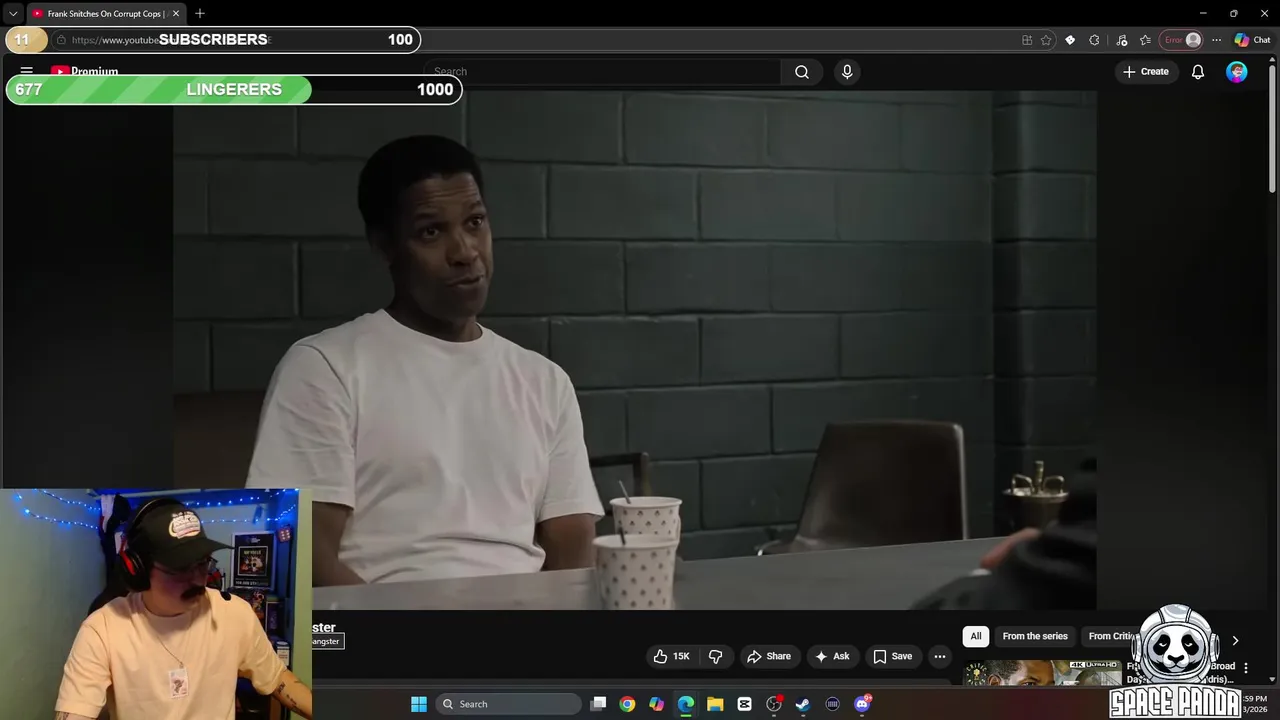Image resolution: width=1280 pixels, height=720 pixels.
Task: Click the magnifier search button on YouTube
Action: click(802, 72)
